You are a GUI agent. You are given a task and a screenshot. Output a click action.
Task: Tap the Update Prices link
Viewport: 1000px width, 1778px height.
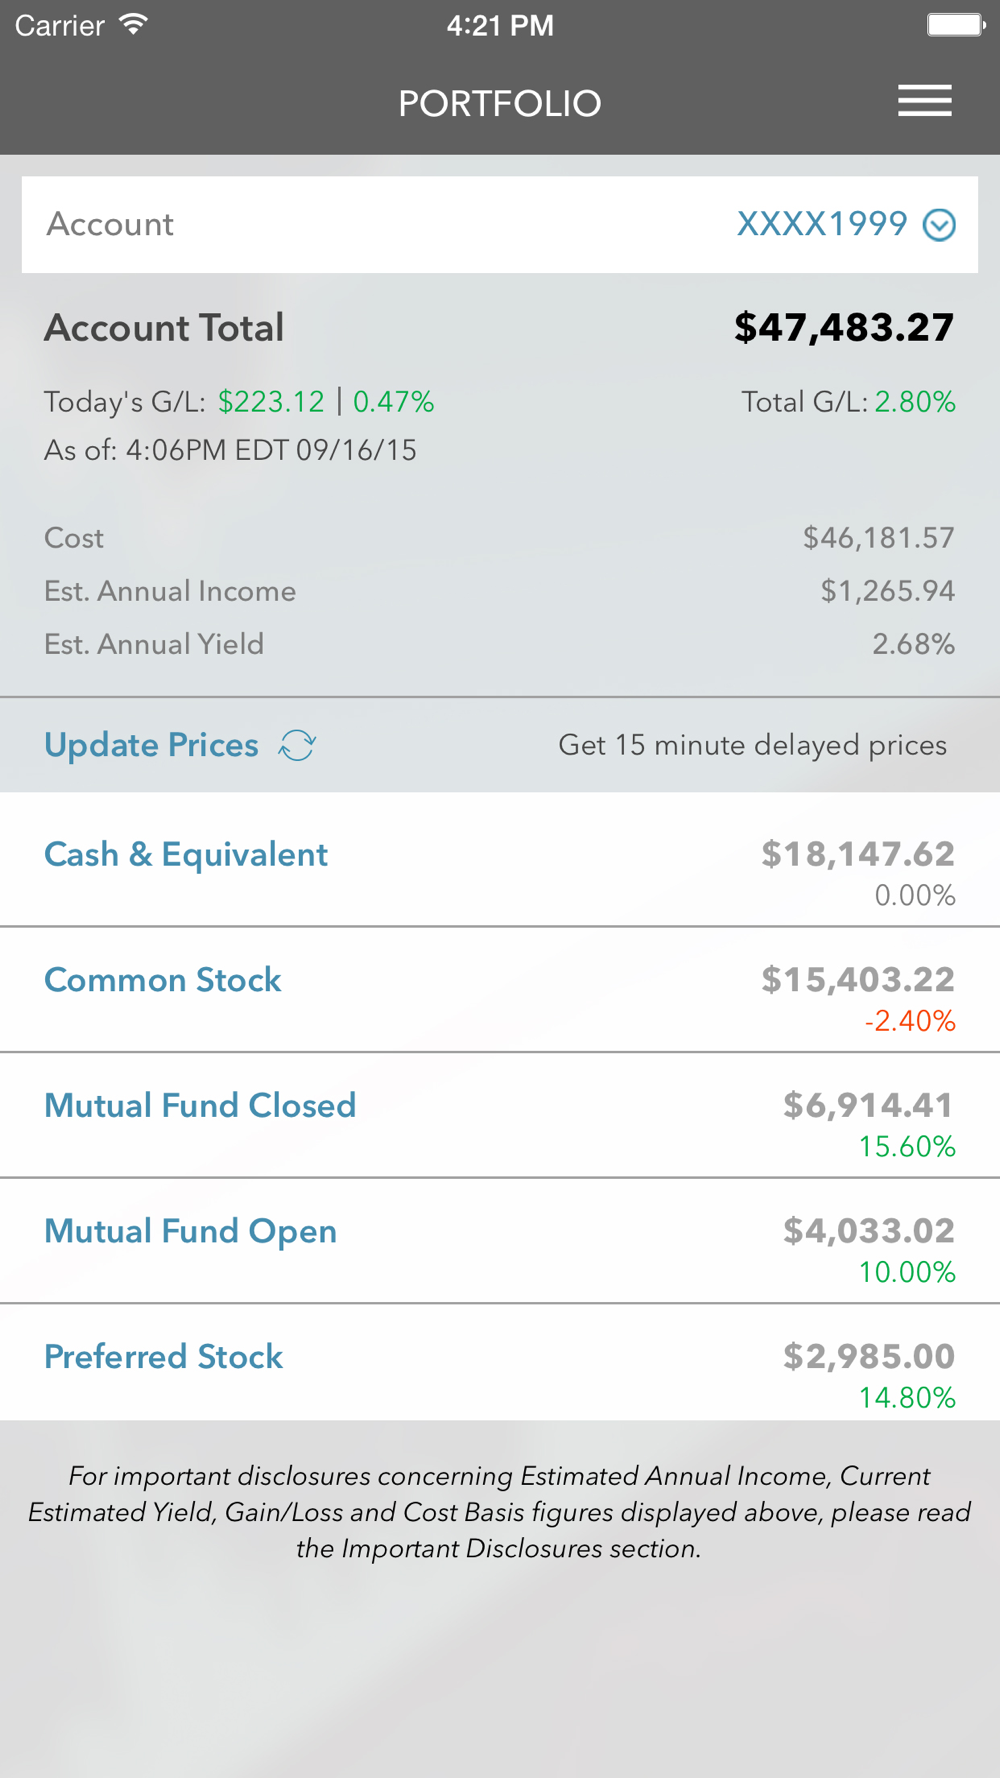(x=151, y=745)
